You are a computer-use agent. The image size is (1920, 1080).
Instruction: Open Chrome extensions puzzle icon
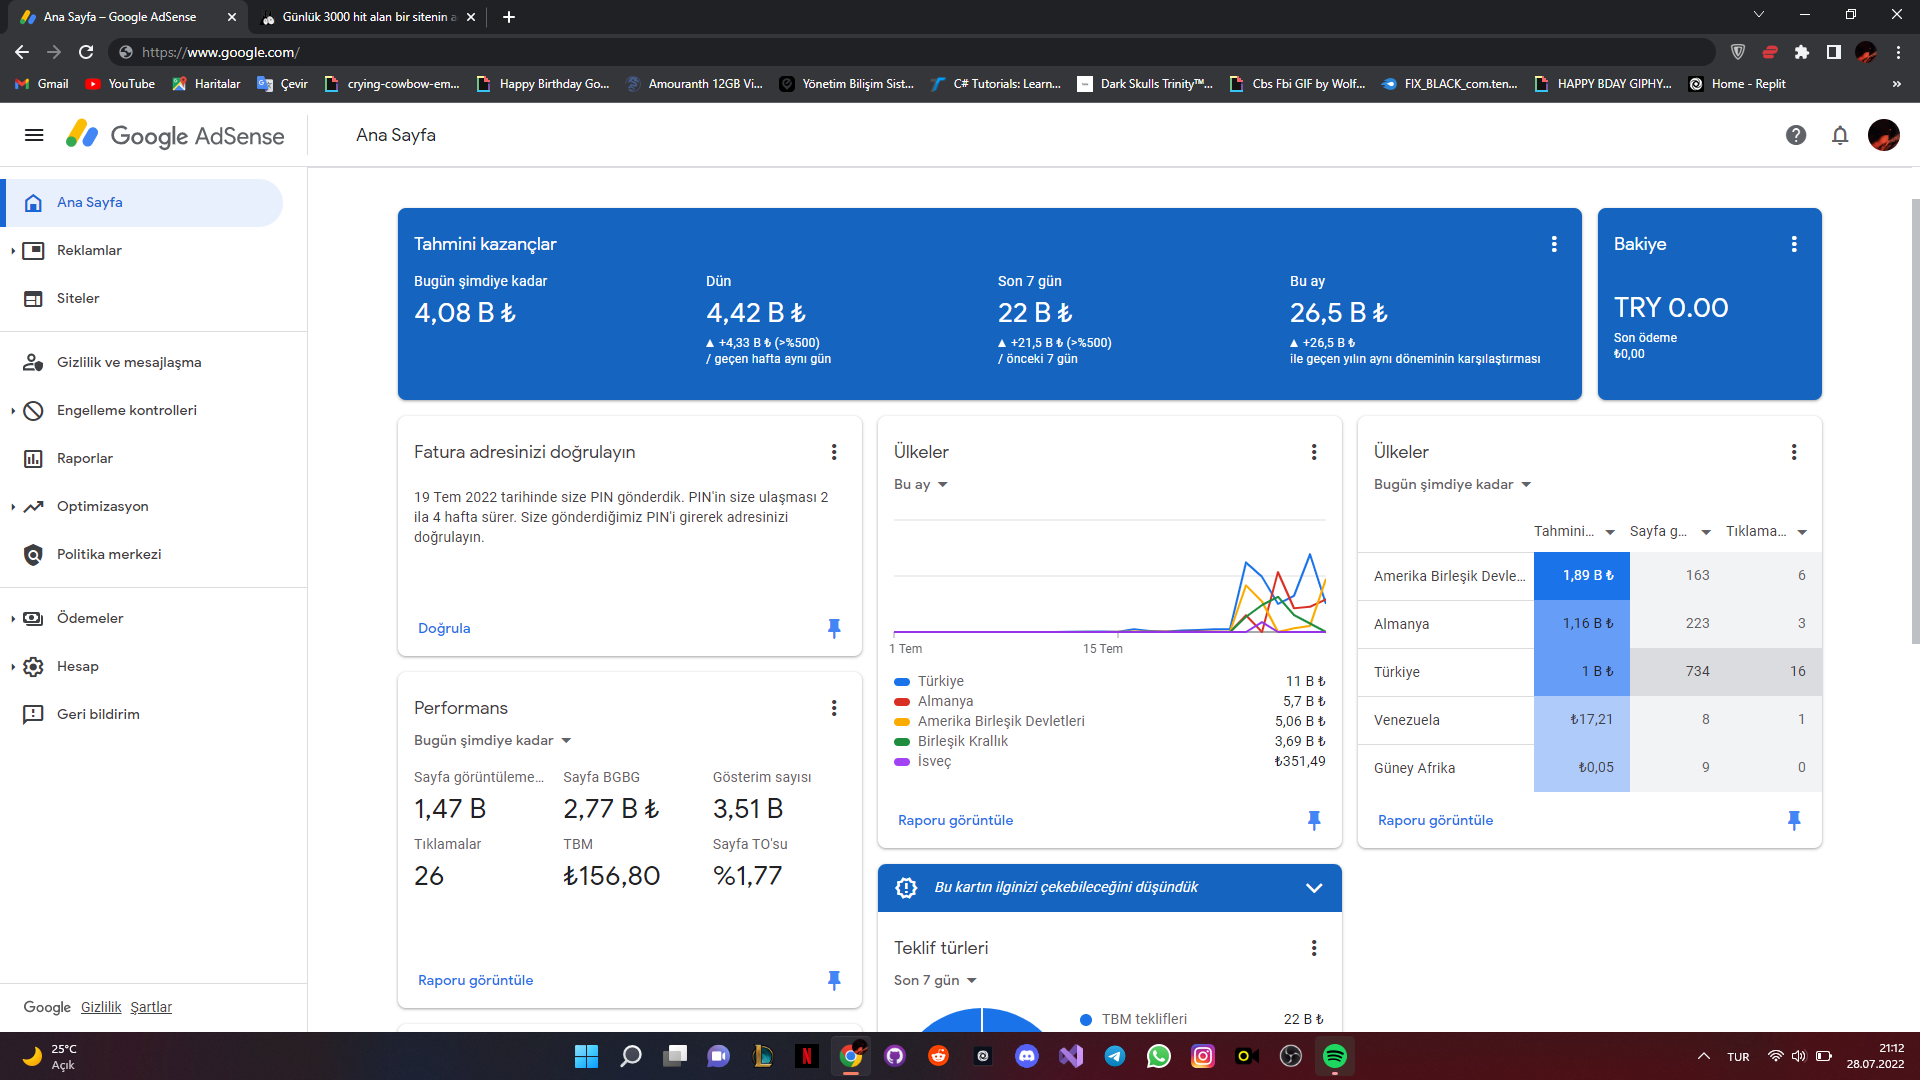click(x=1802, y=52)
